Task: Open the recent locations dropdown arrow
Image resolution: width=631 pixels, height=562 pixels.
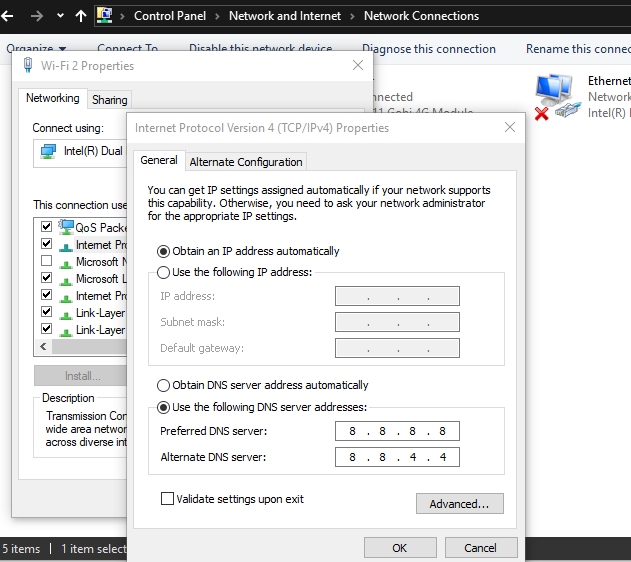Action: click(x=60, y=16)
